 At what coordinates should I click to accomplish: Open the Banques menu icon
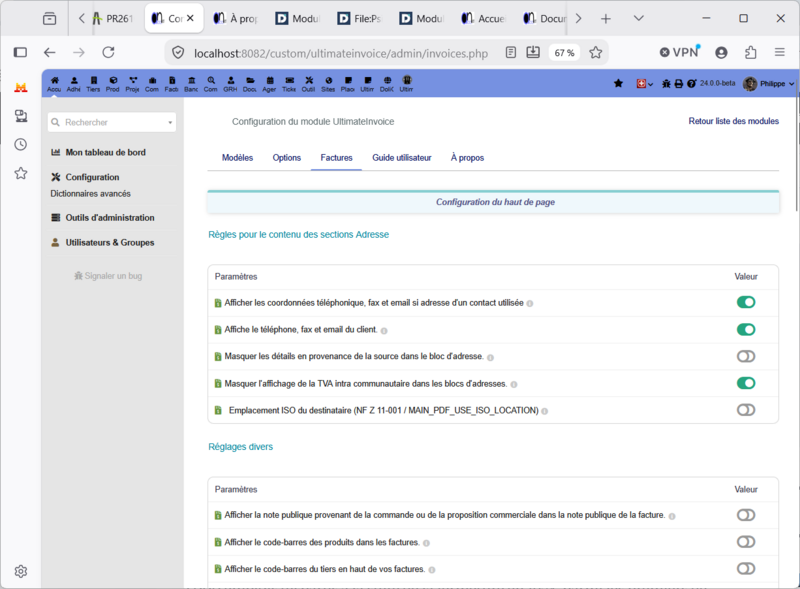[191, 81]
